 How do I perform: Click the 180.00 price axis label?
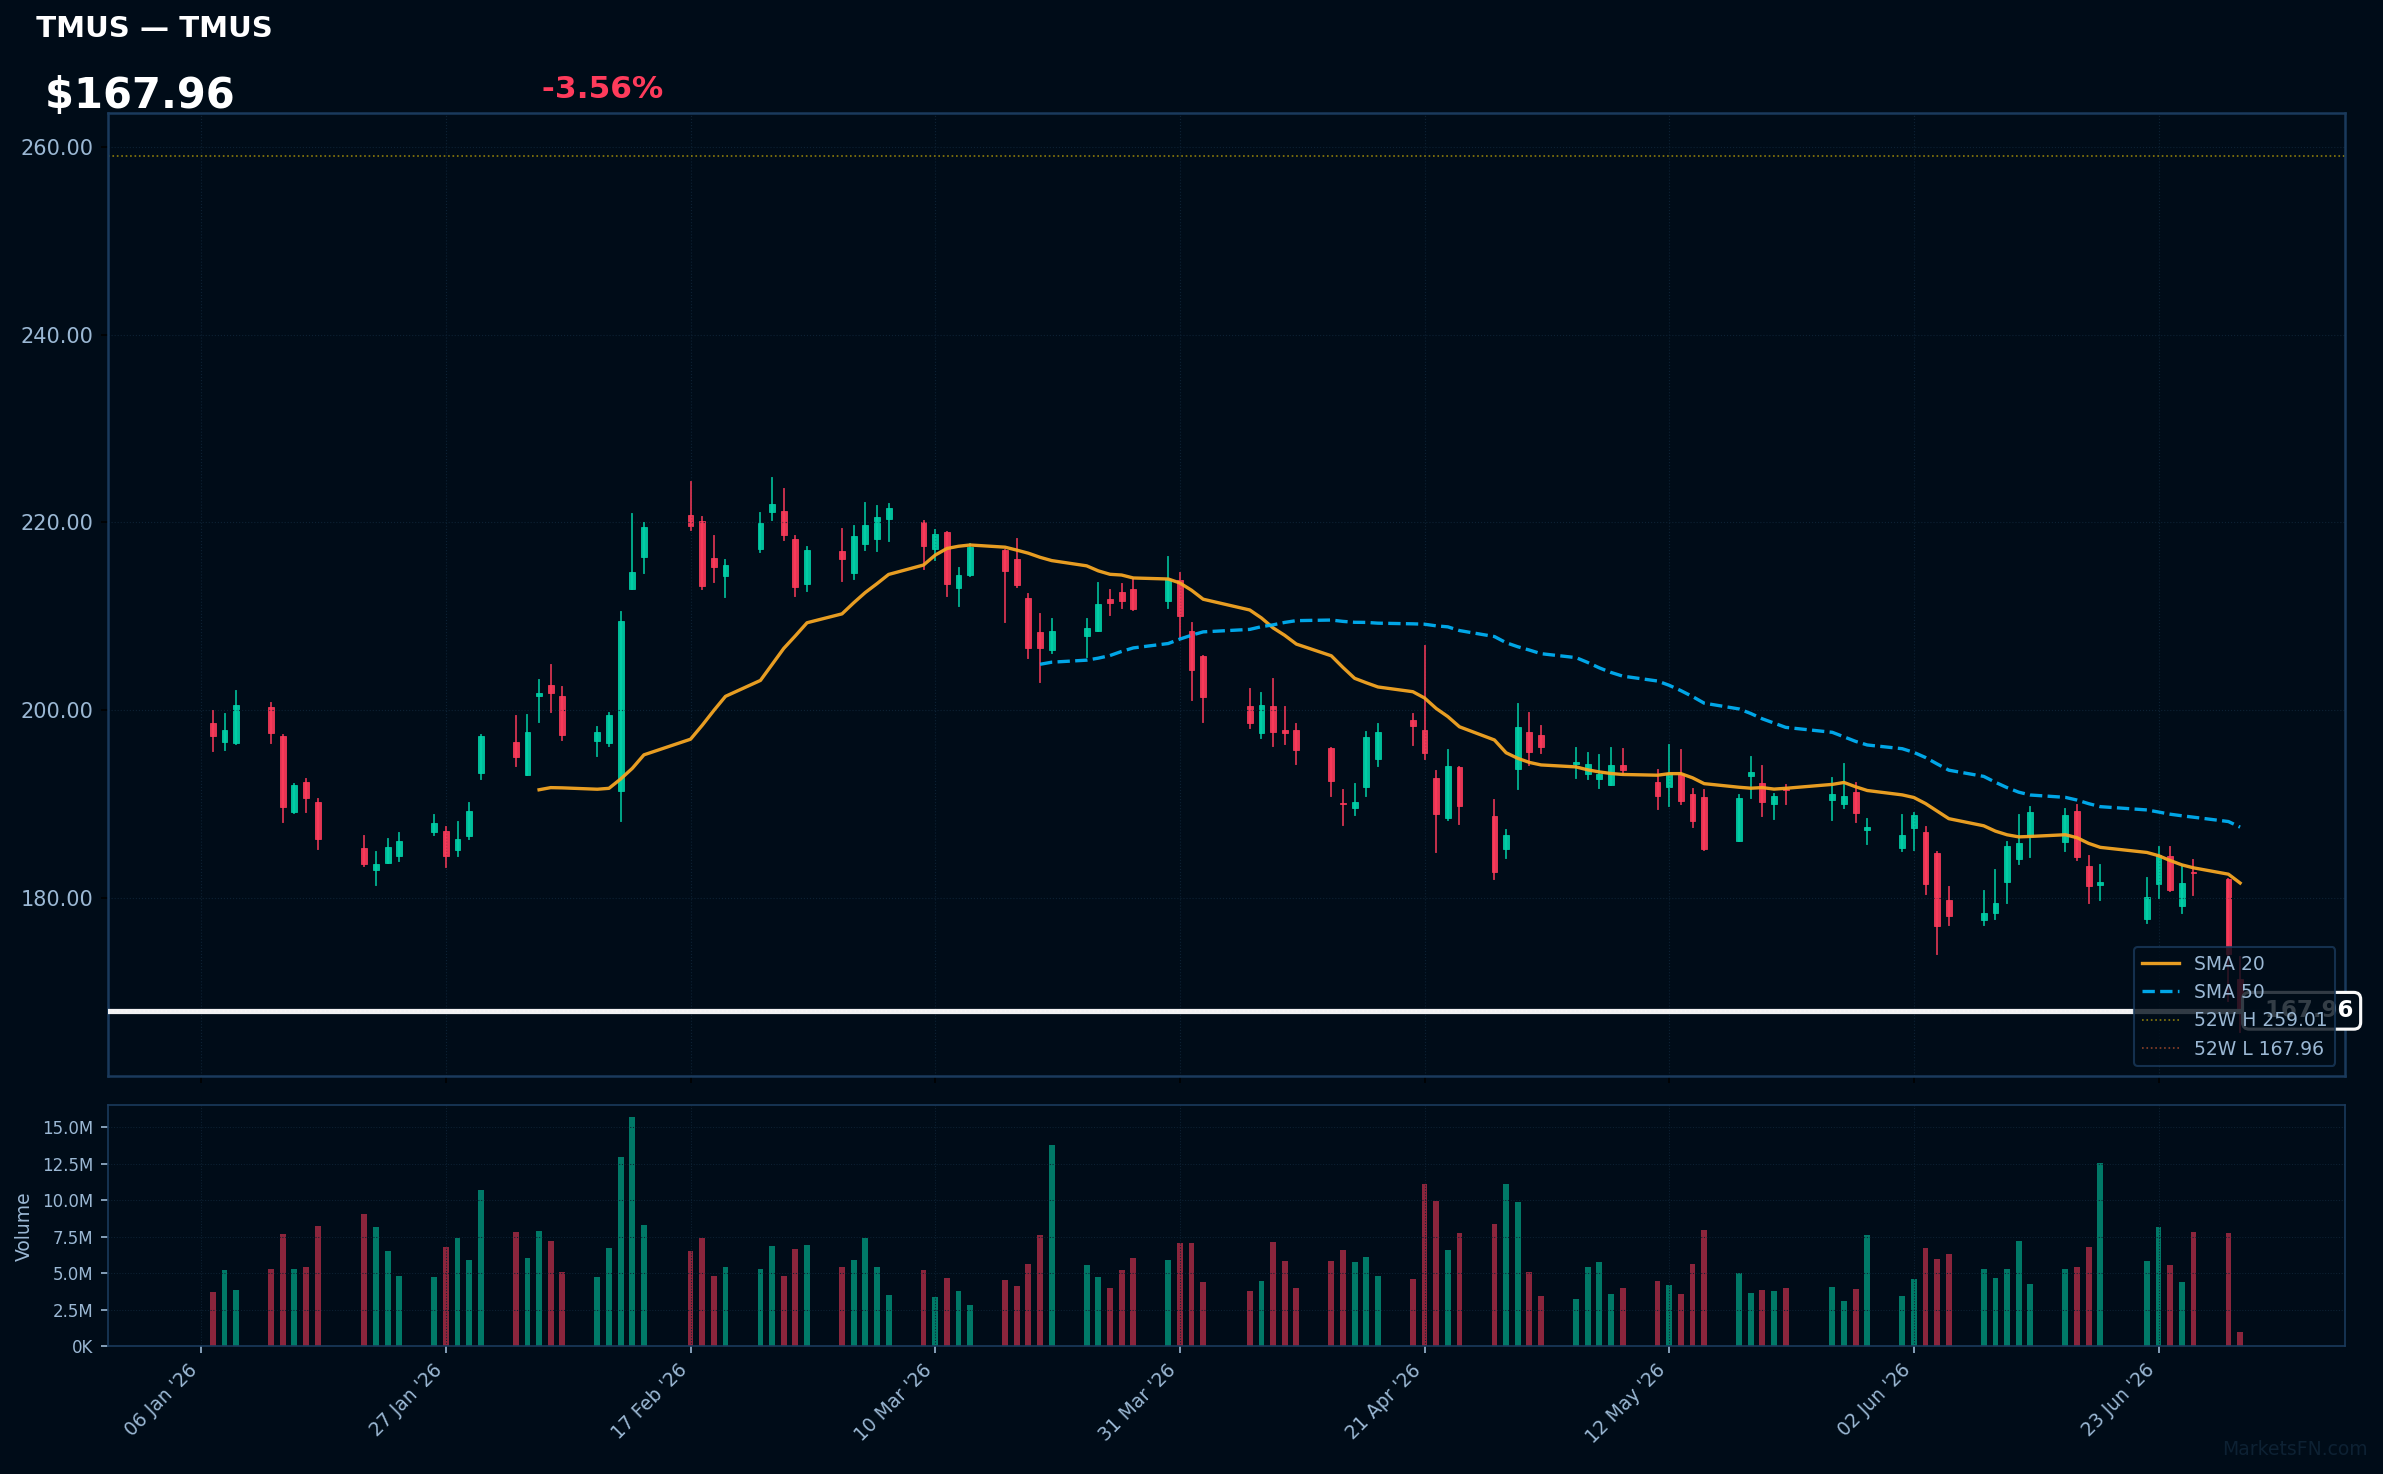click(57, 899)
